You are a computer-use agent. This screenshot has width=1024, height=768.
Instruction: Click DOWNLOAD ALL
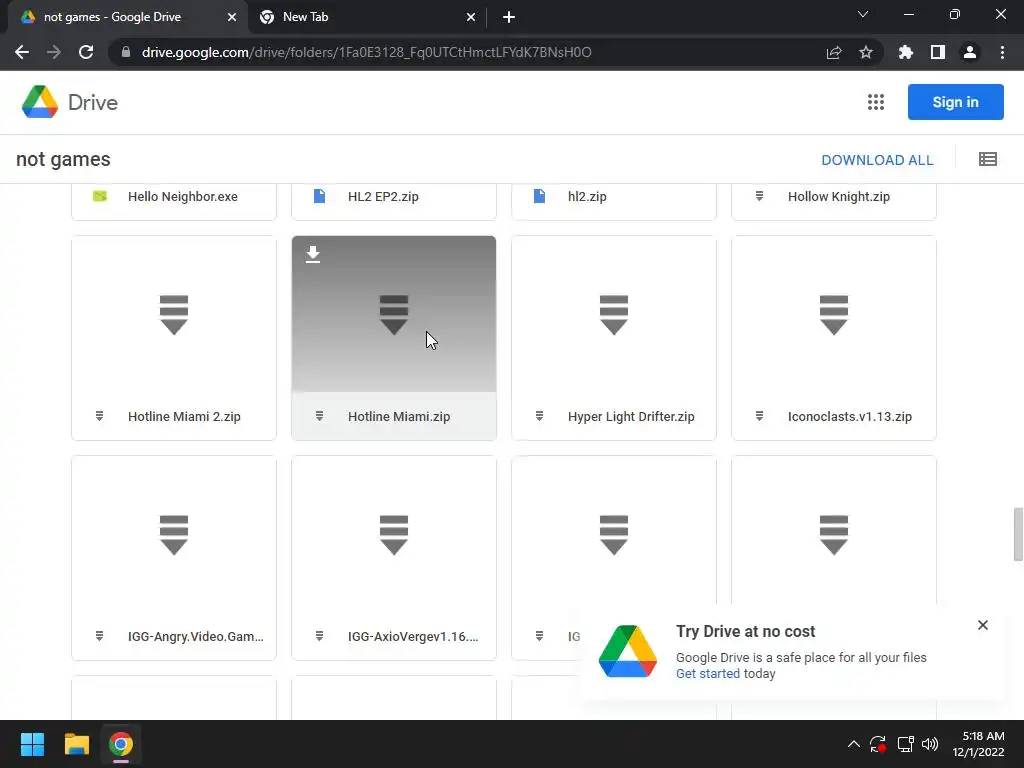(877, 160)
